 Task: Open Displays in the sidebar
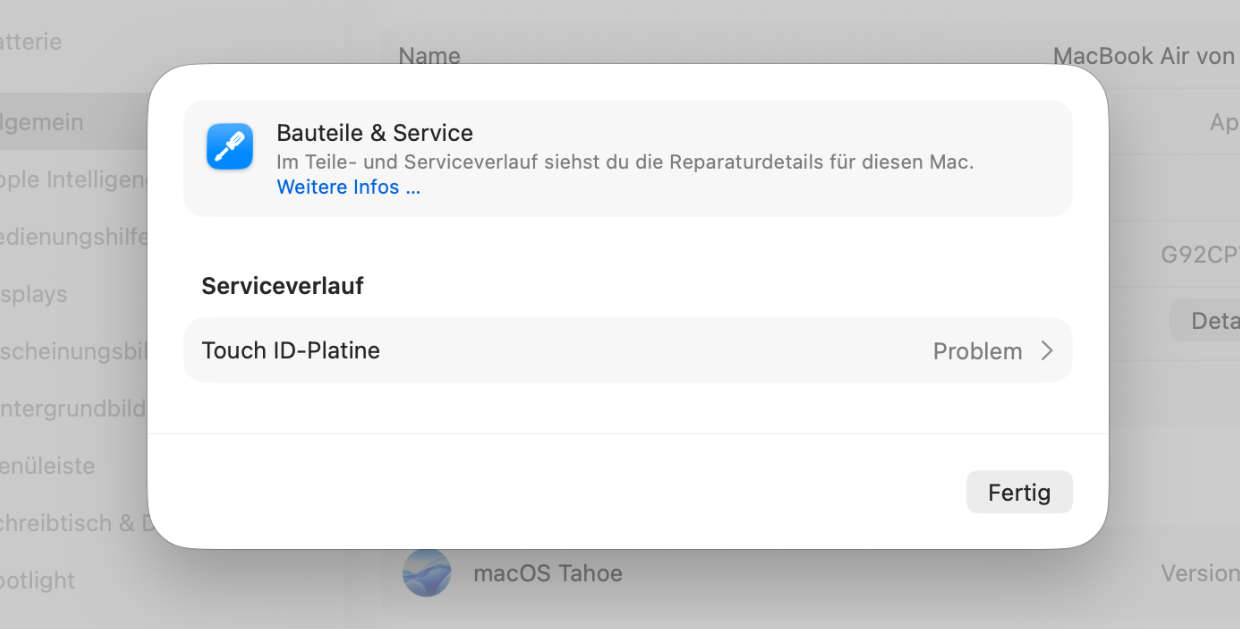[35, 294]
